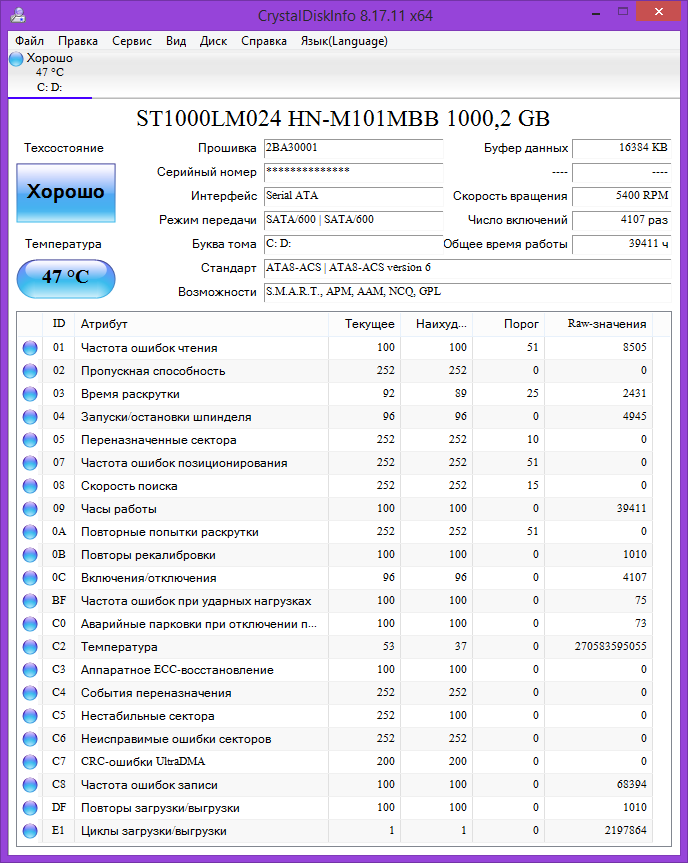Screen dimensions: 688x863
Task: Click raw value 68394 in row C8
Action: tap(632, 784)
